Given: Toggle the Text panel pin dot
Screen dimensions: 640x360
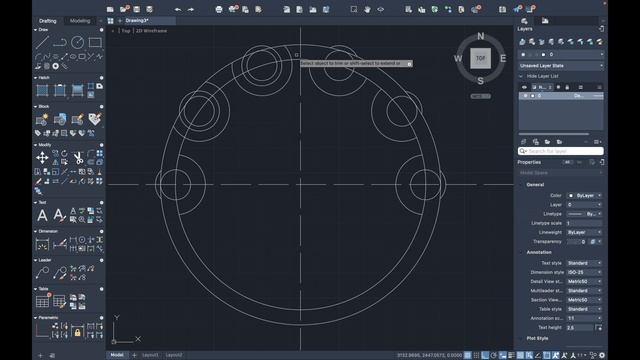Looking at the screenshot, I should [x=101, y=202].
